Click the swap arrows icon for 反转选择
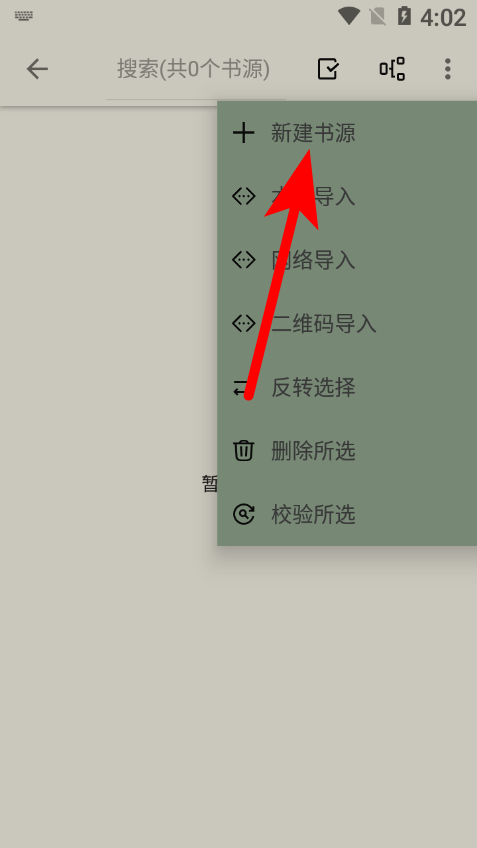This screenshot has width=477, height=848. 241,387
